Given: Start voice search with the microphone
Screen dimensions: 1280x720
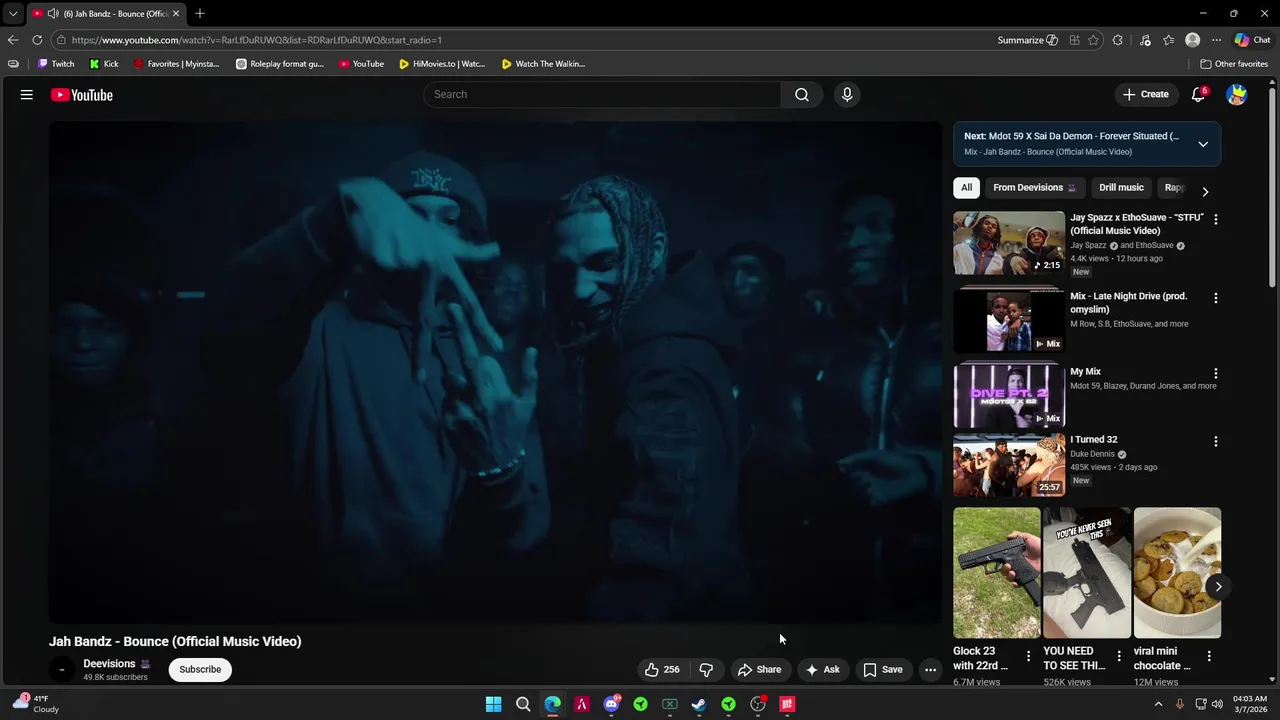Looking at the screenshot, I should (x=847, y=94).
